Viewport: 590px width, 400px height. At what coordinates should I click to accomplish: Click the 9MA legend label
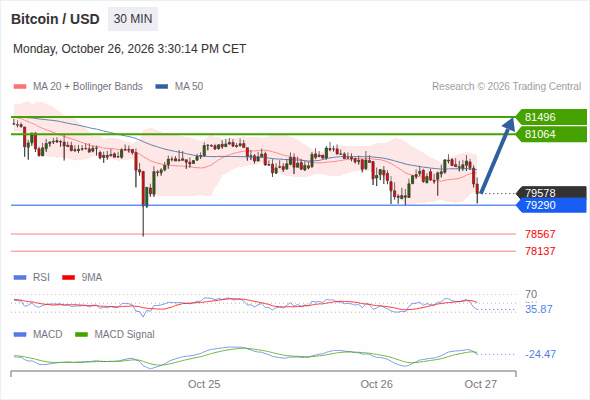pos(92,277)
